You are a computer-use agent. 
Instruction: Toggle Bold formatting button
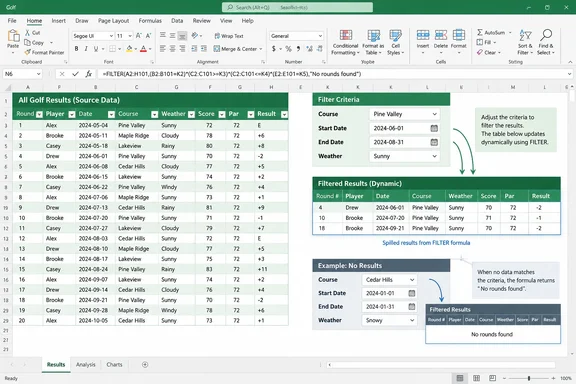click(76, 49)
